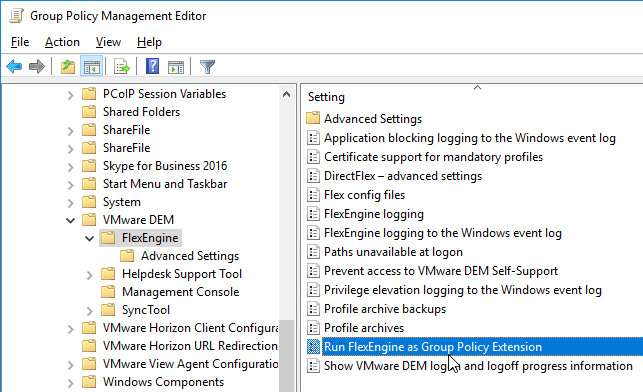Select Run FlexEngine as Group Policy Extension
The width and height of the screenshot is (643, 392).
(433, 347)
